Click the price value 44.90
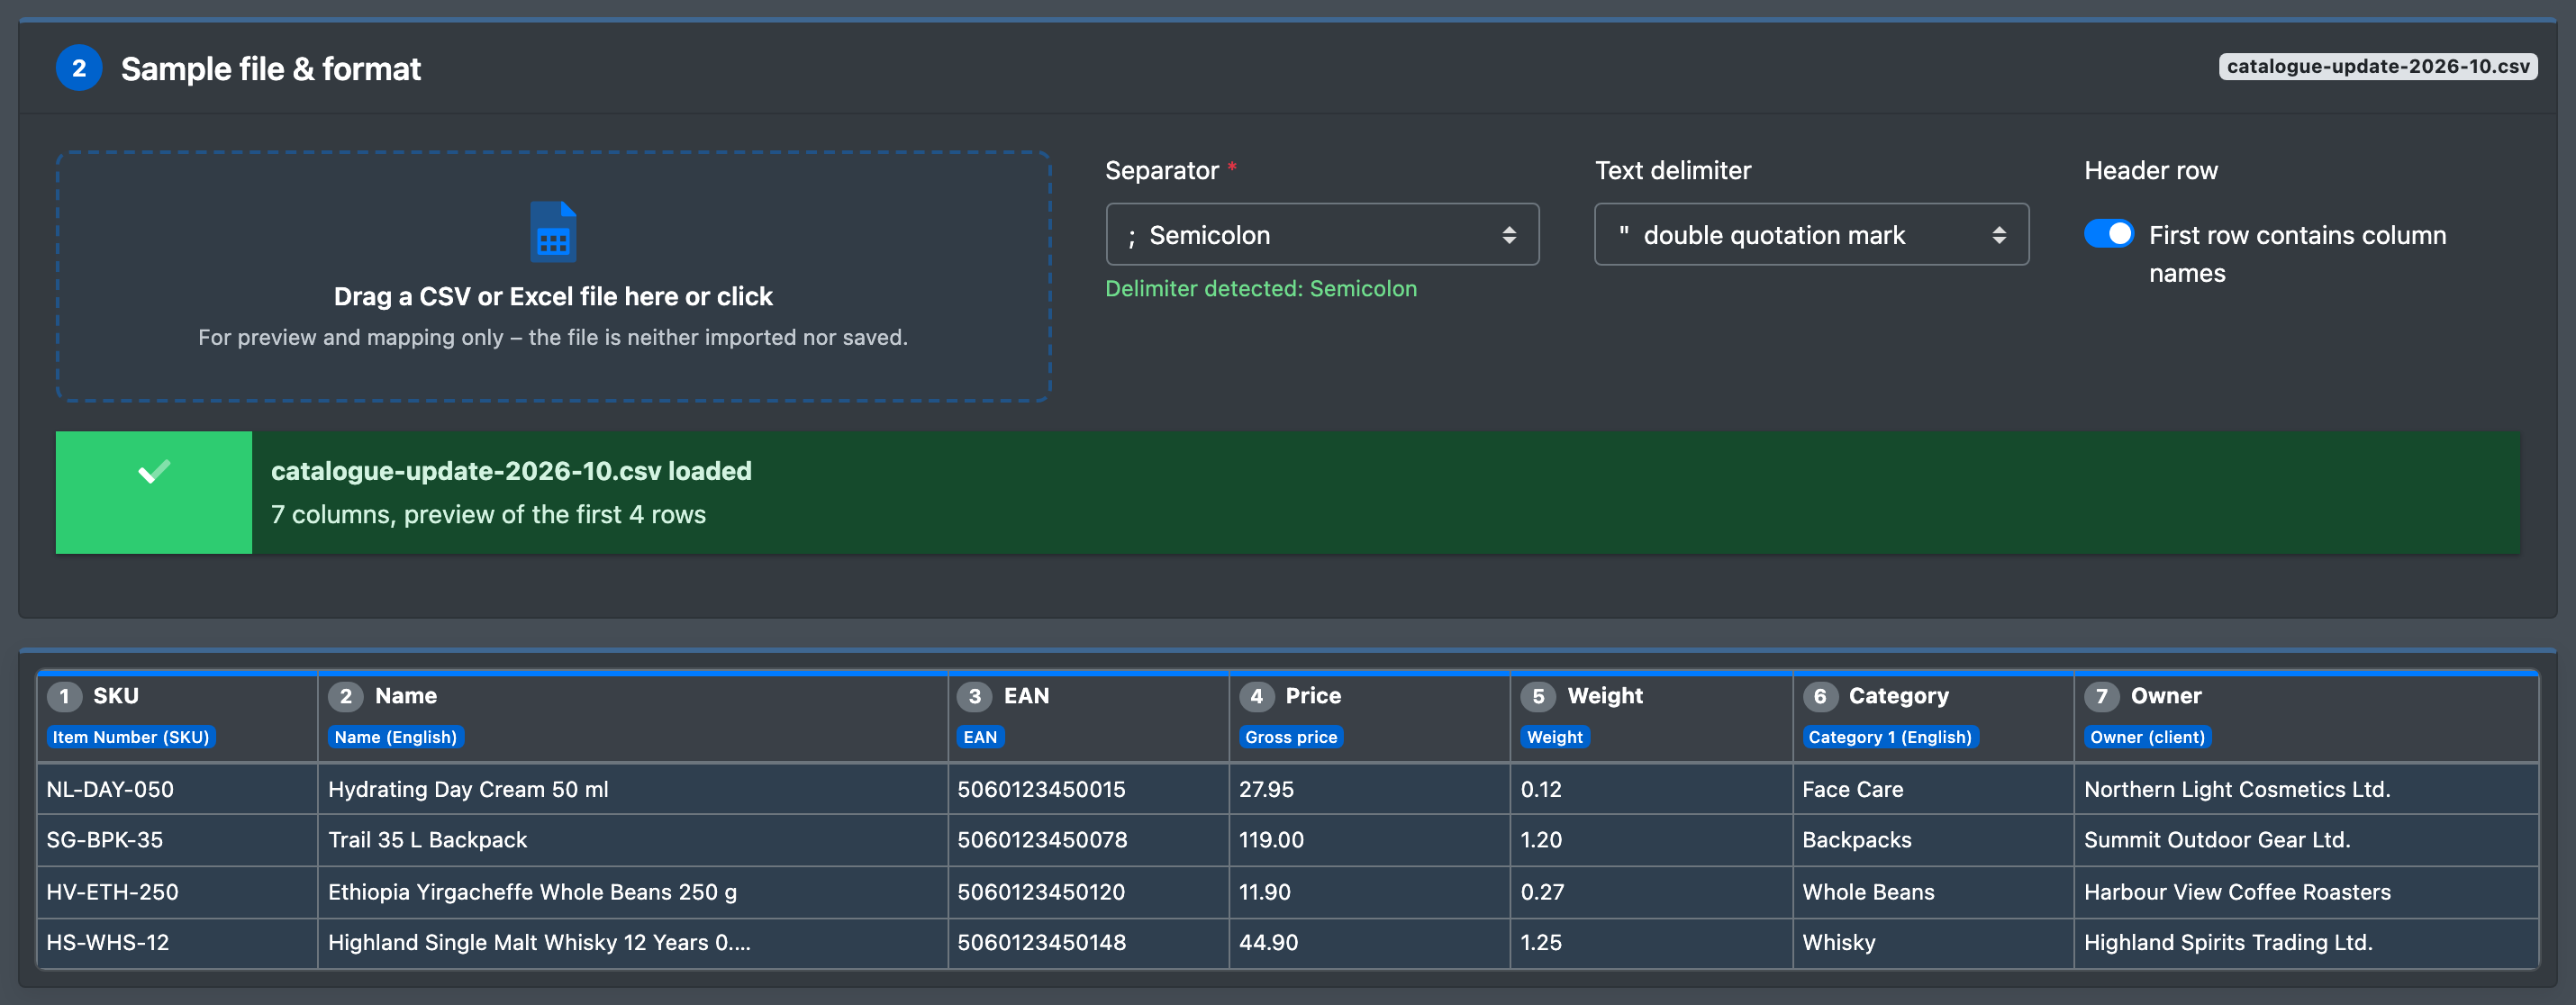 [x=1268, y=942]
